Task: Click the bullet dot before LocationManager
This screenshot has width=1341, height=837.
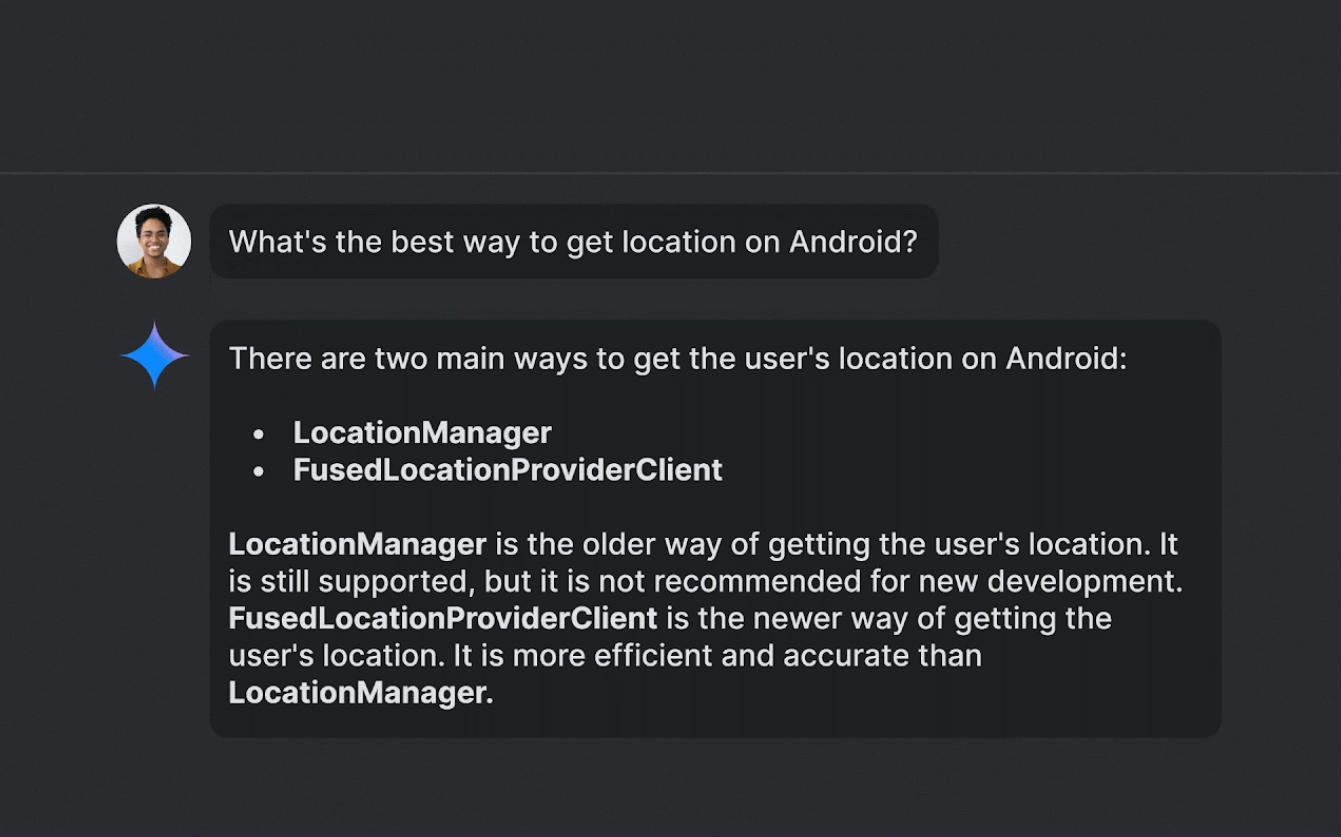Action: pyautogui.click(x=259, y=435)
